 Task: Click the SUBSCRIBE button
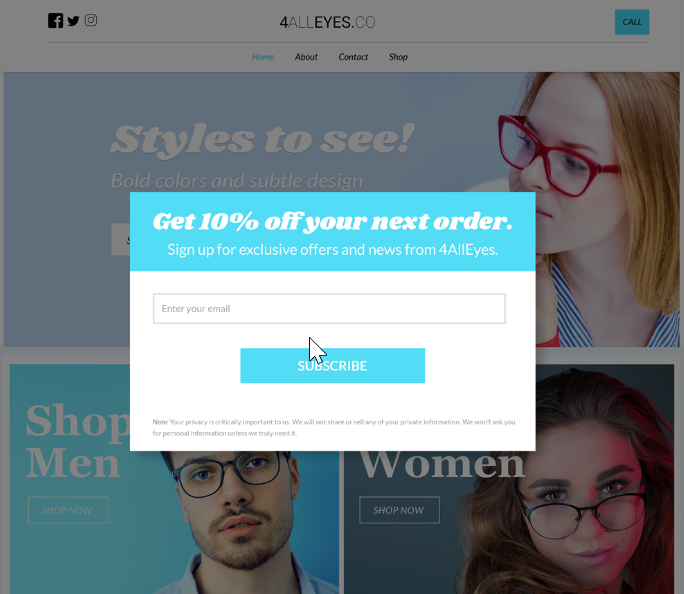(332, 365)
